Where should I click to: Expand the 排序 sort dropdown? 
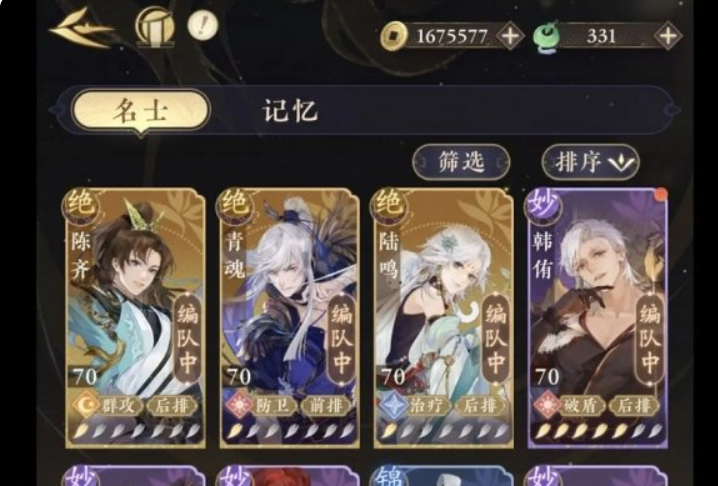[x=590, y=162]
